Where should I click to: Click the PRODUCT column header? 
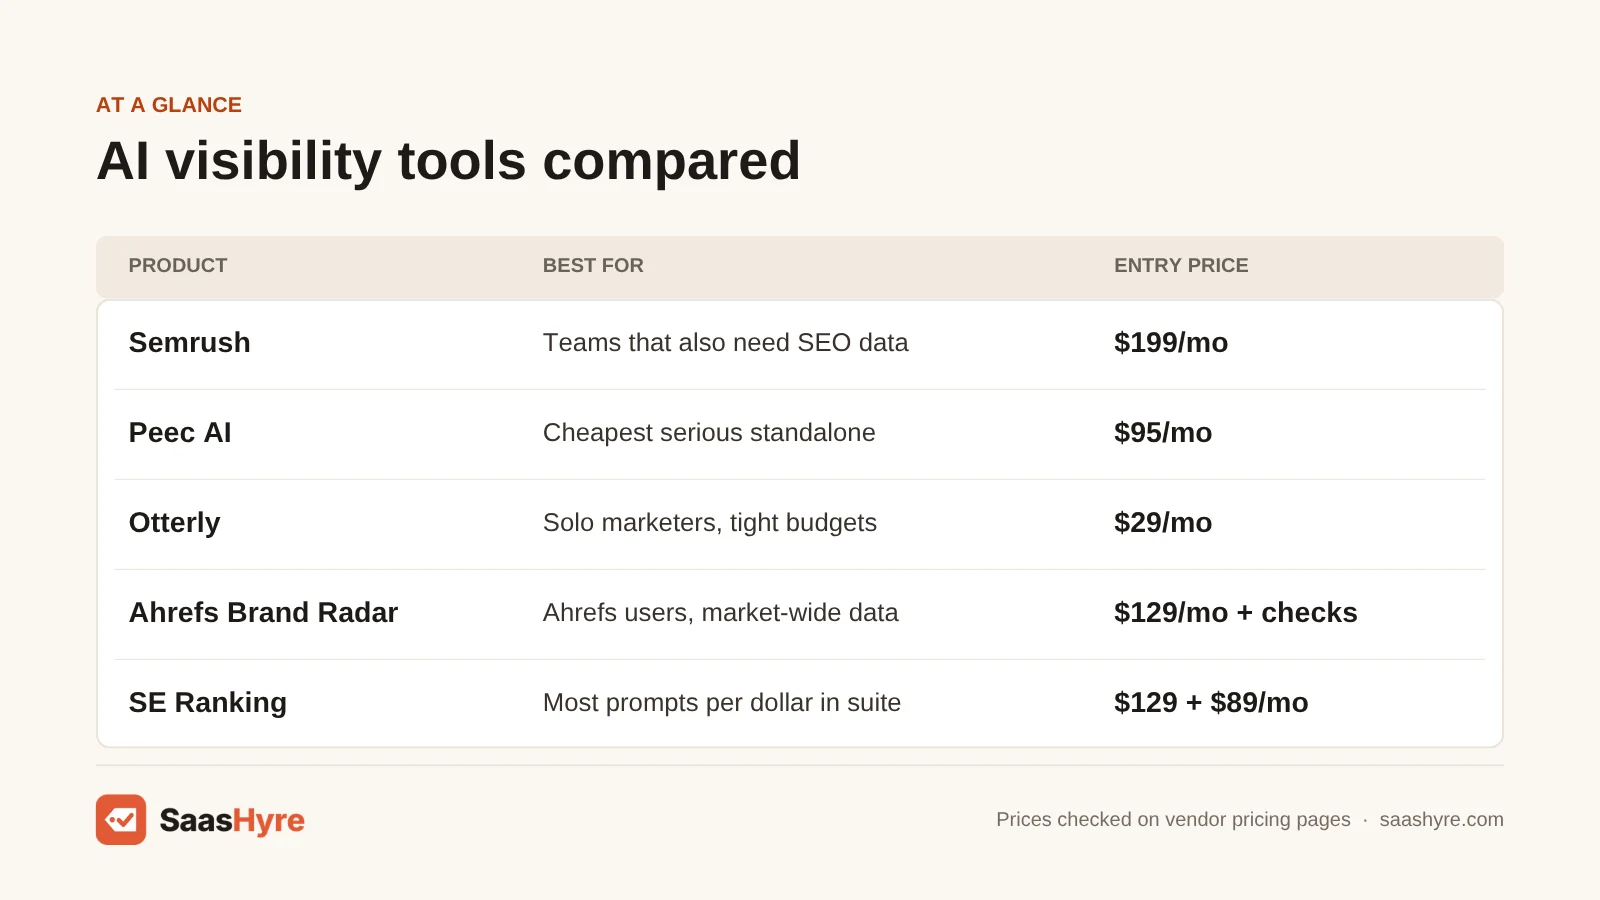pos(178,265)
